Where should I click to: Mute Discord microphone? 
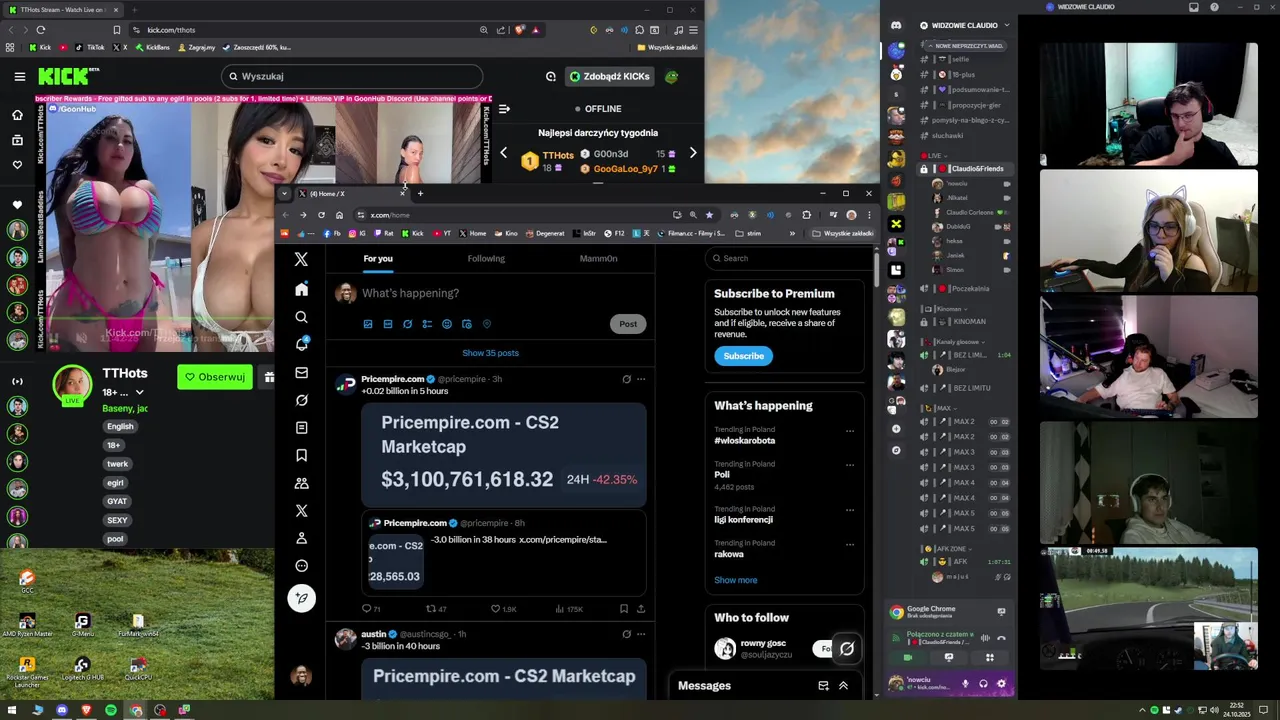click(965, 684)
